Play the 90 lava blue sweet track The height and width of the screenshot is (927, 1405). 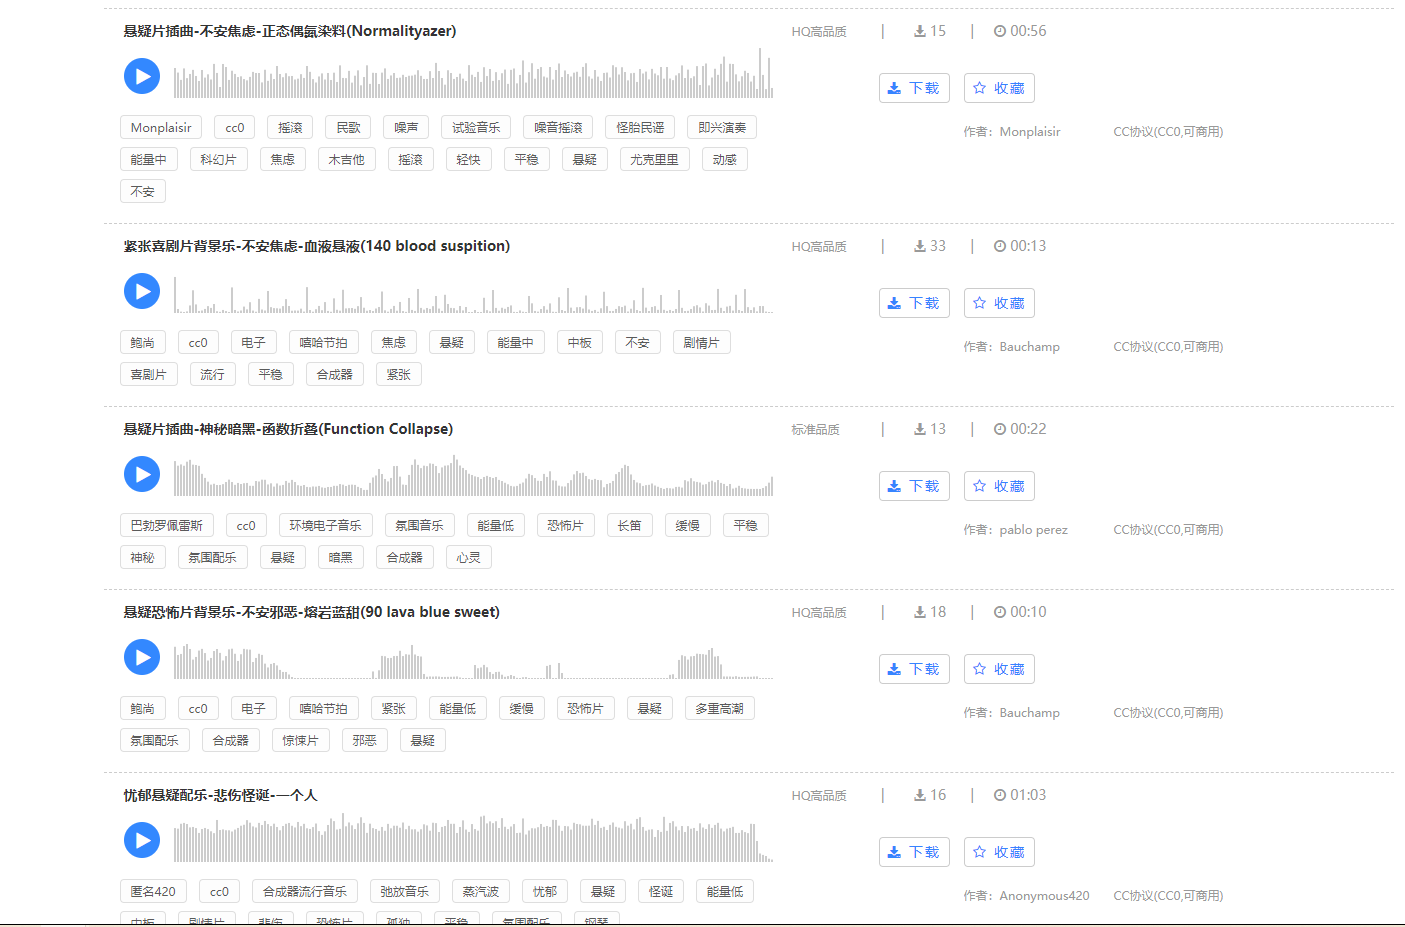point(142,657)
